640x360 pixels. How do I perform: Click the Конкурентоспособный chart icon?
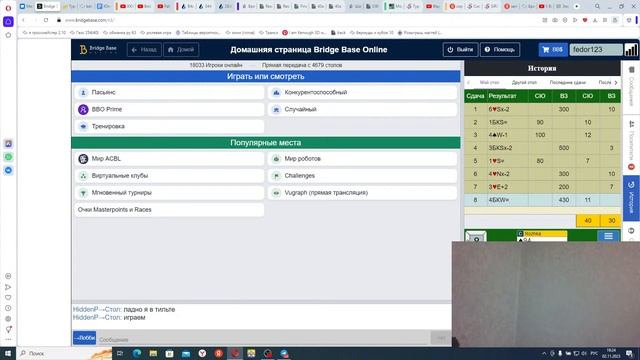click(276, 93)
